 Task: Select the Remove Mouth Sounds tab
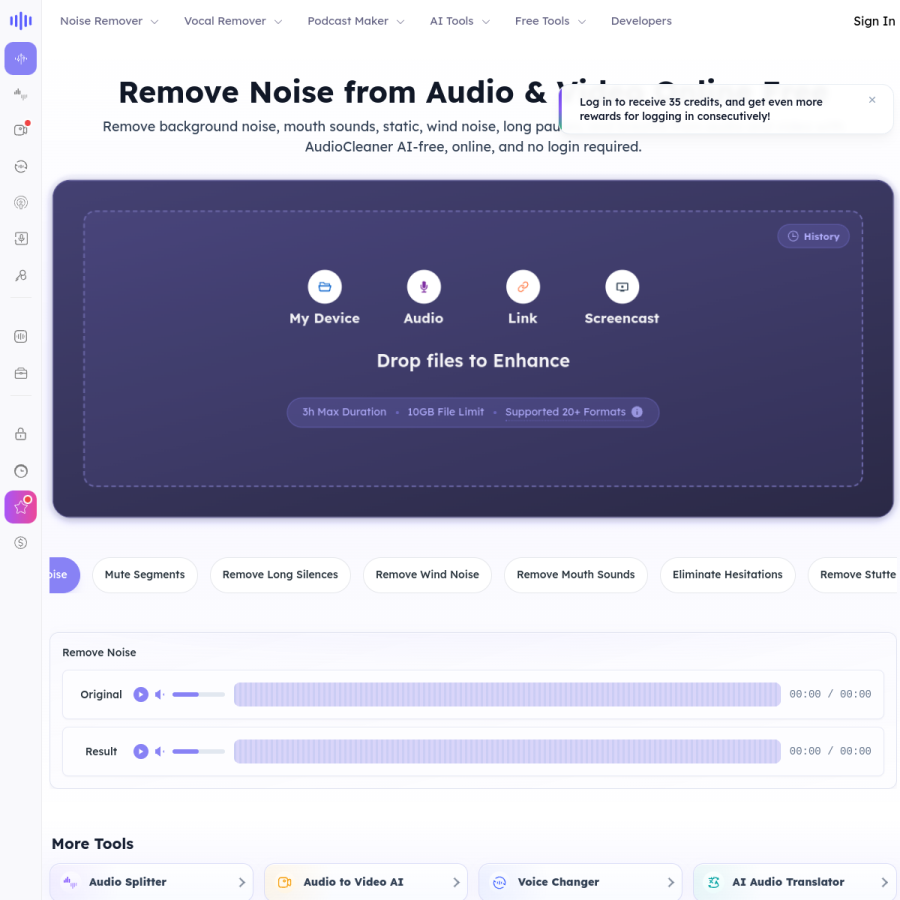(x=576, y=575)
